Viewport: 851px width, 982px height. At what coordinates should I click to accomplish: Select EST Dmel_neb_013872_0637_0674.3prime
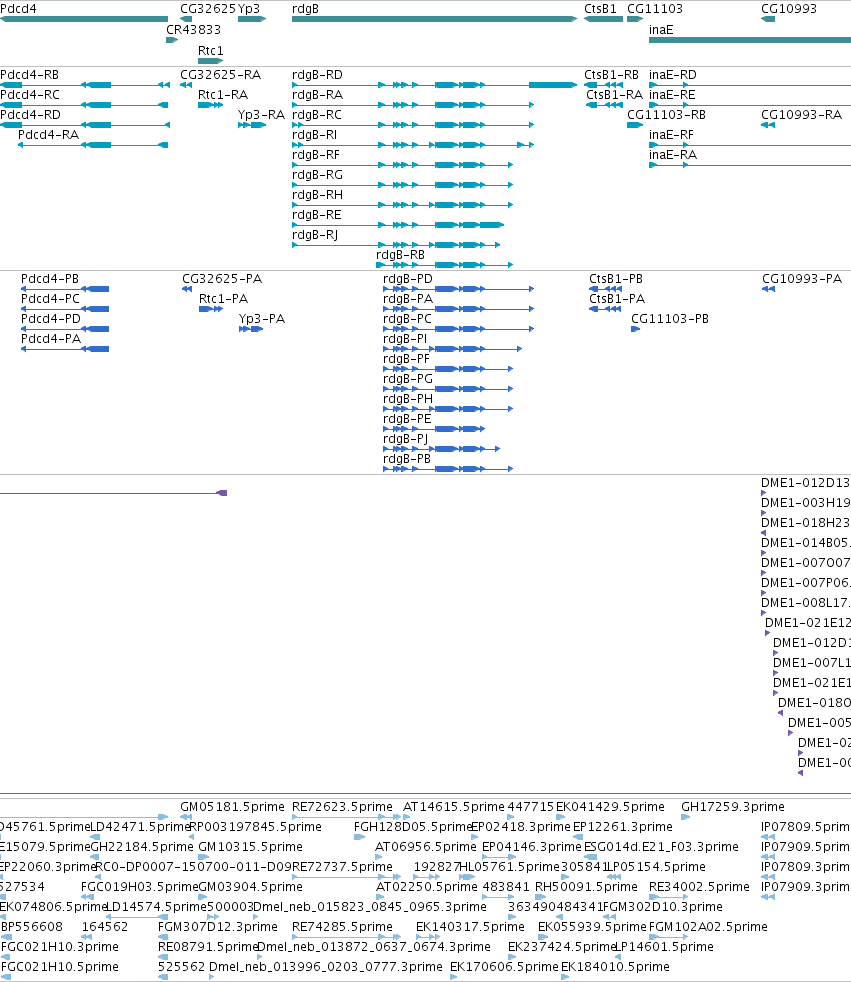pos(374,947)
